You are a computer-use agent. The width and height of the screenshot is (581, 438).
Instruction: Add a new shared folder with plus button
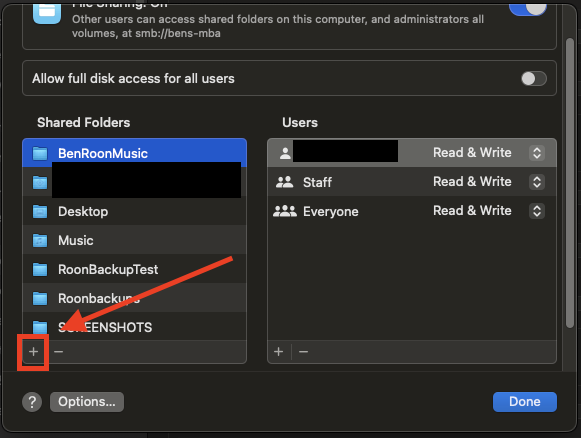pos(33,352)
